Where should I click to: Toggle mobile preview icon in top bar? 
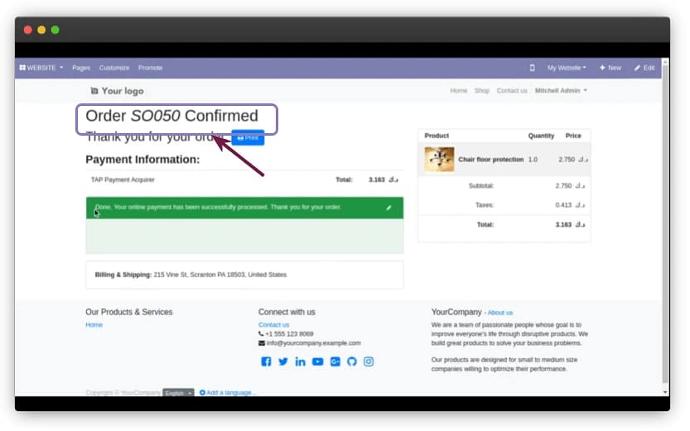[532, 68]
